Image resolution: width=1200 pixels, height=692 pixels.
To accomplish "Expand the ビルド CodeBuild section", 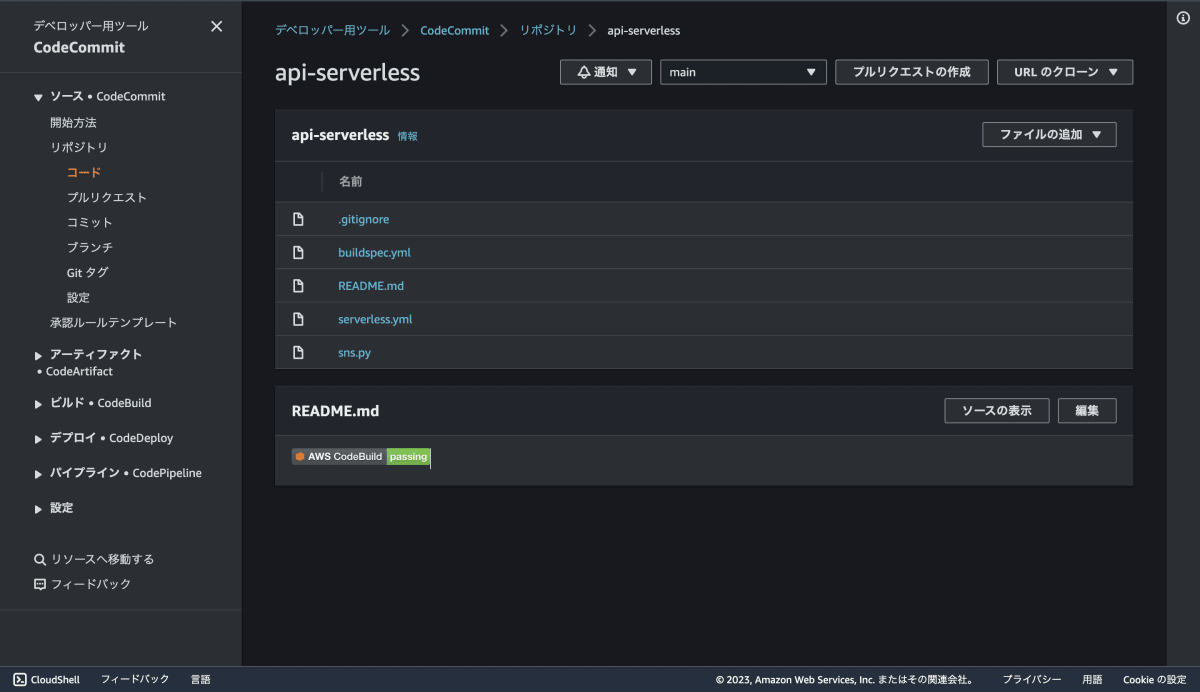I will click(38, 404).
